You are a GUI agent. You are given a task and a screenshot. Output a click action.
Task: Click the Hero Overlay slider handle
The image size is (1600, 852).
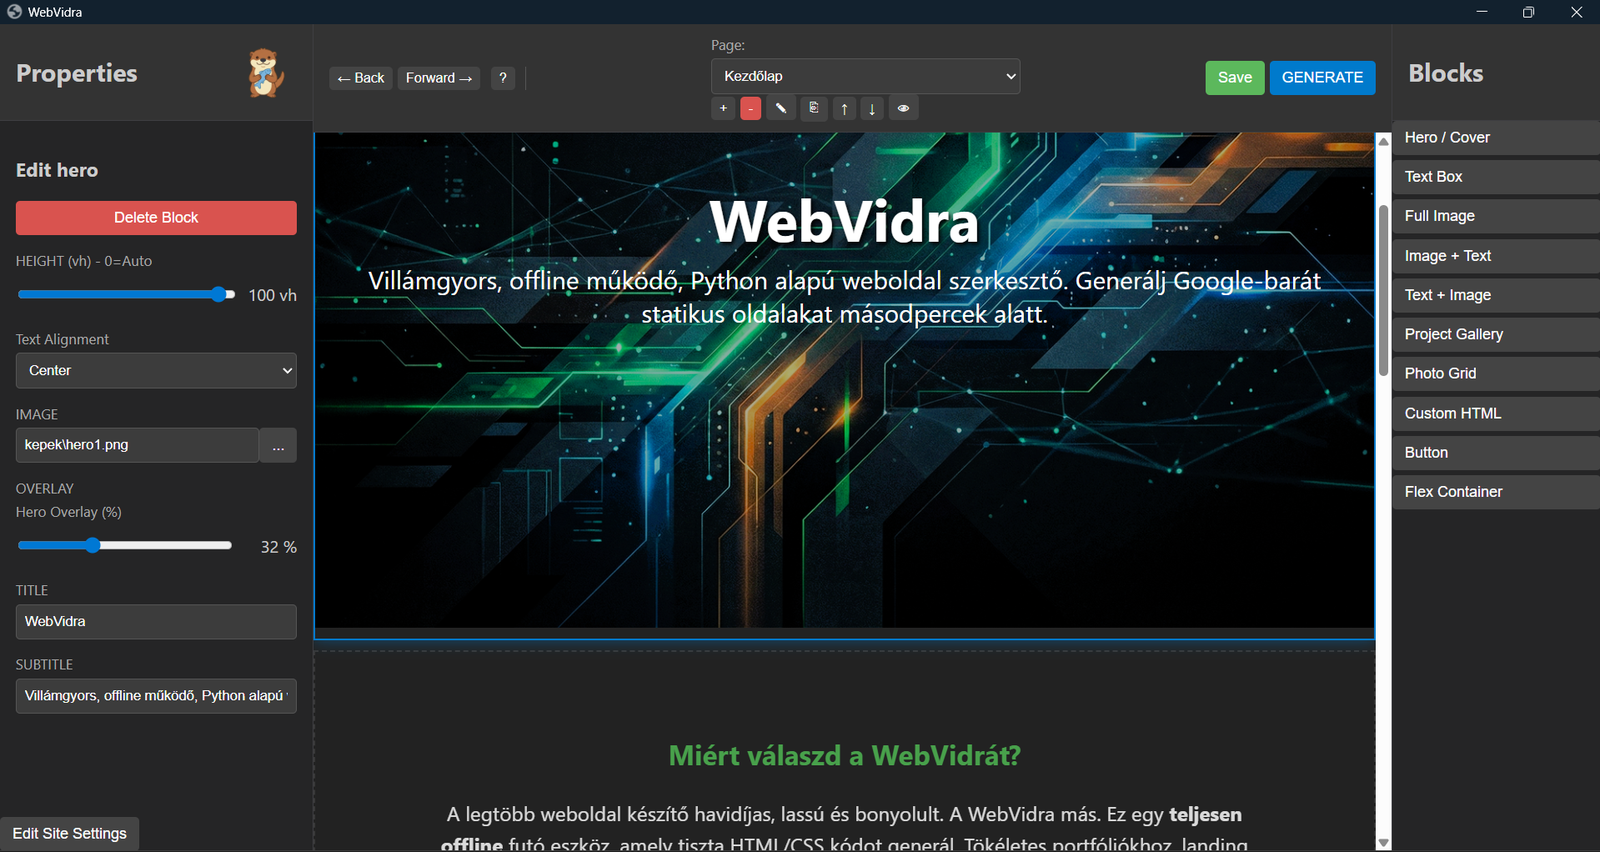(x=93, y=545)
